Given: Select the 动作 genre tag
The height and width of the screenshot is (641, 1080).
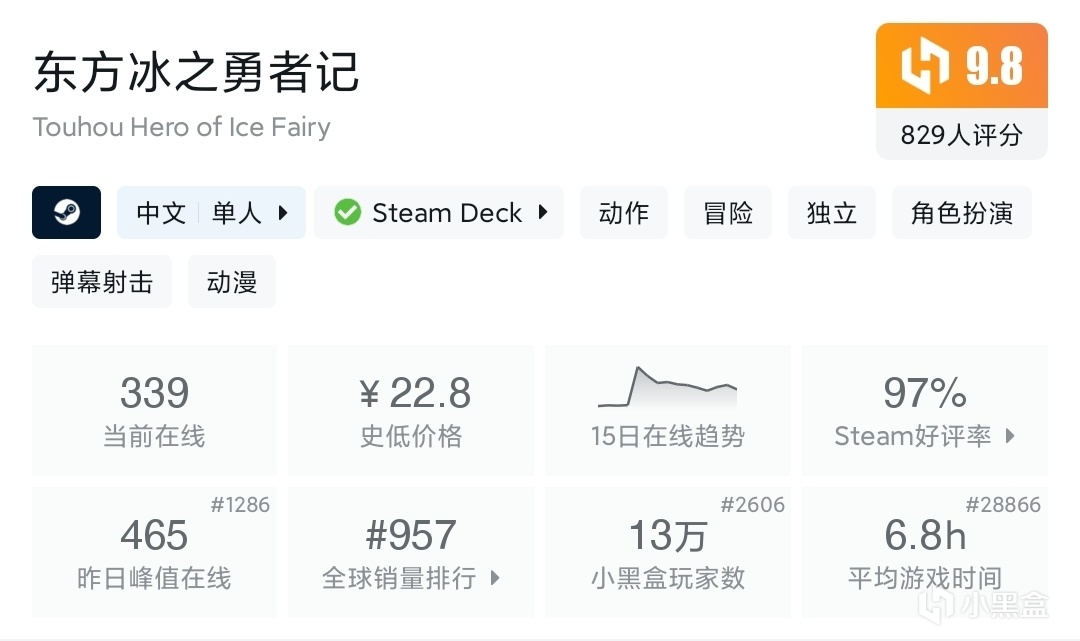Looking at the screenshot, I should tap(624, 213).
